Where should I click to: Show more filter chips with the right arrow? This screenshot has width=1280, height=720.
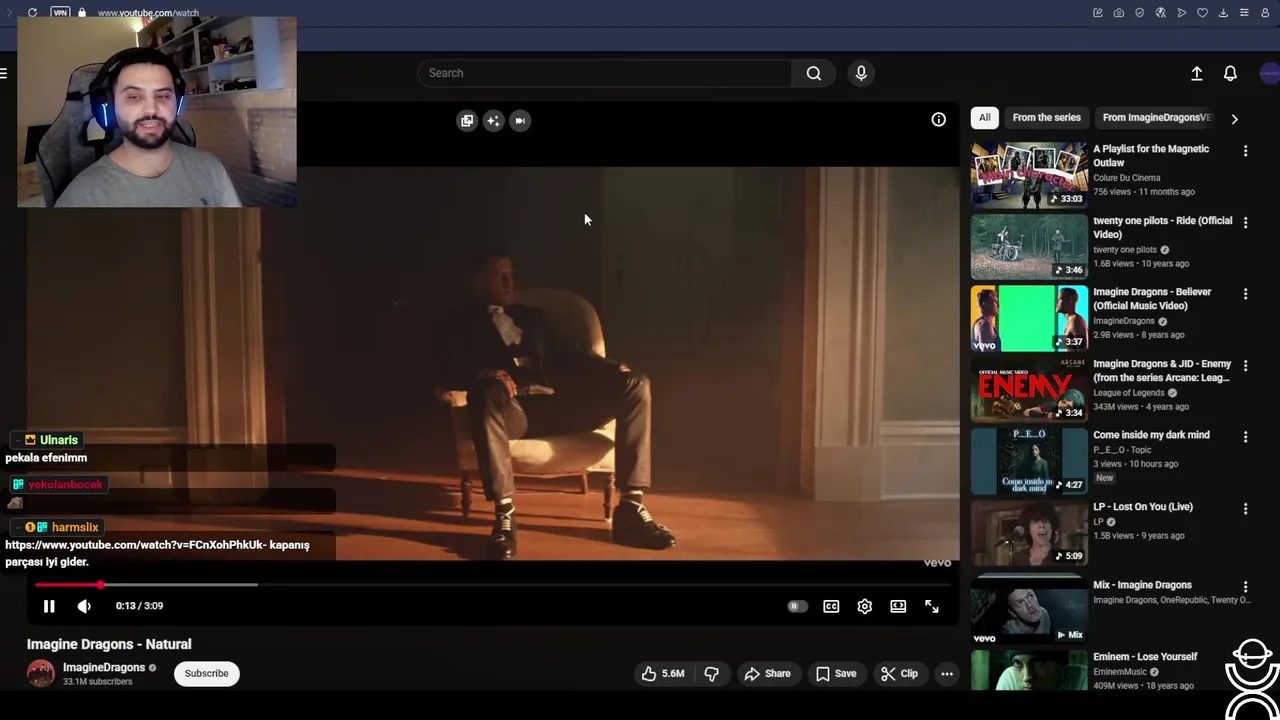pos(1234,119)
